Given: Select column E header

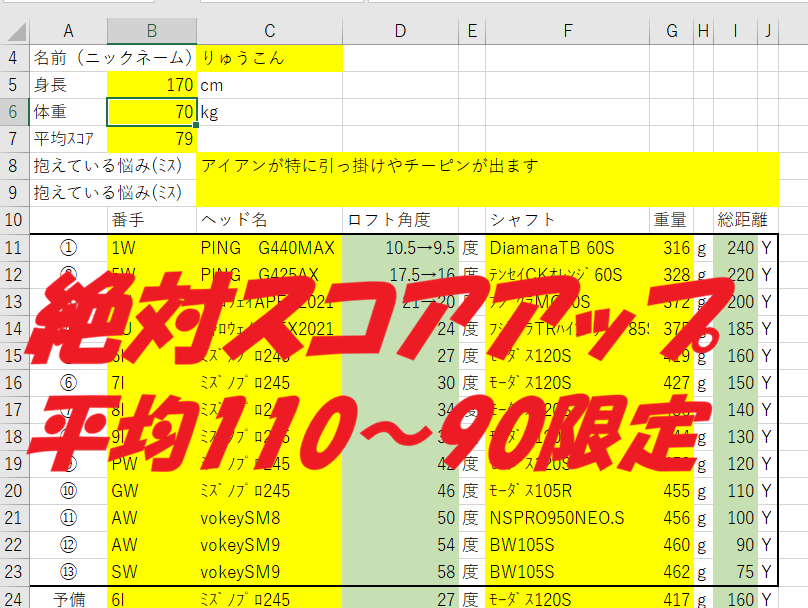Looking at the screenshot, I should point(472,31).
